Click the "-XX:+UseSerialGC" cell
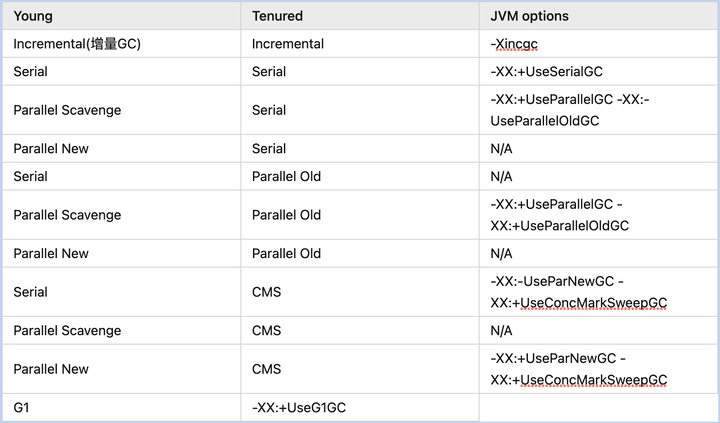This screenshot has width=720, height=423. (x=547, y=72)
